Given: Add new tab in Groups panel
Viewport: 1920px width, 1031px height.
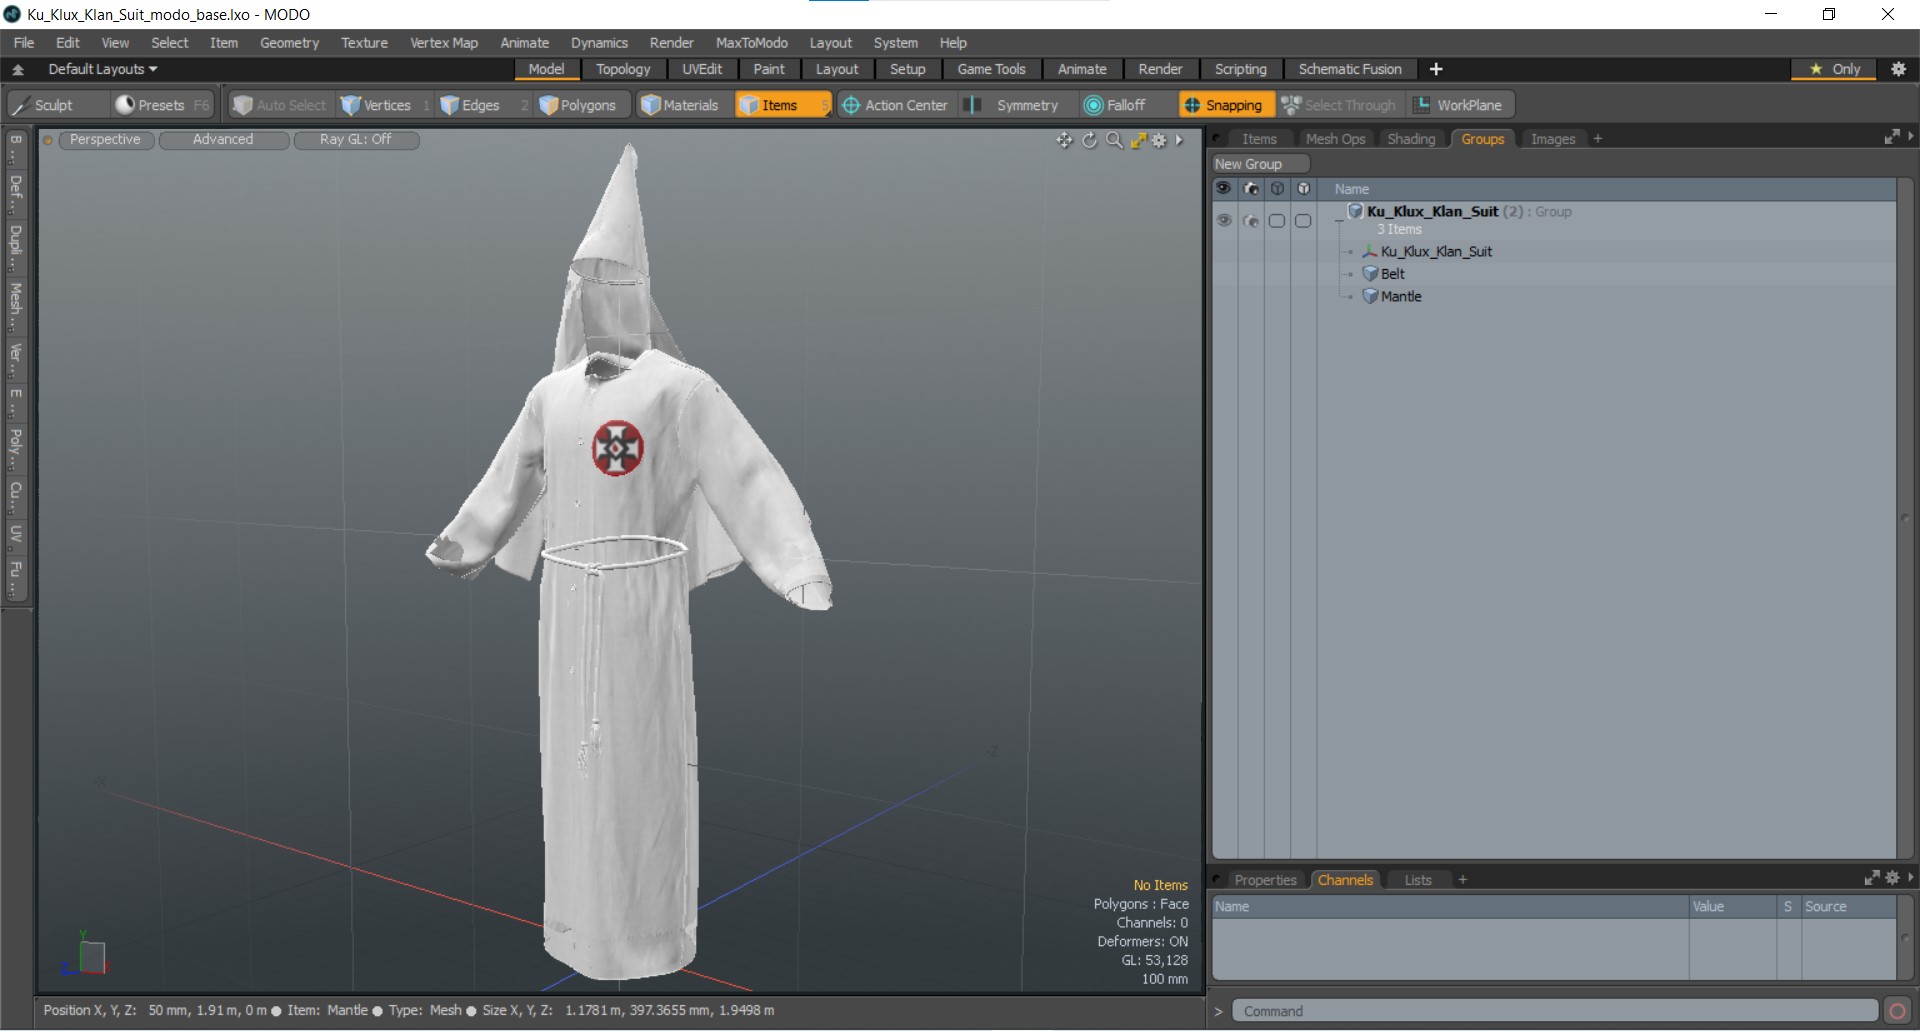Looking at the screenshot, I should click(1598, 139).
